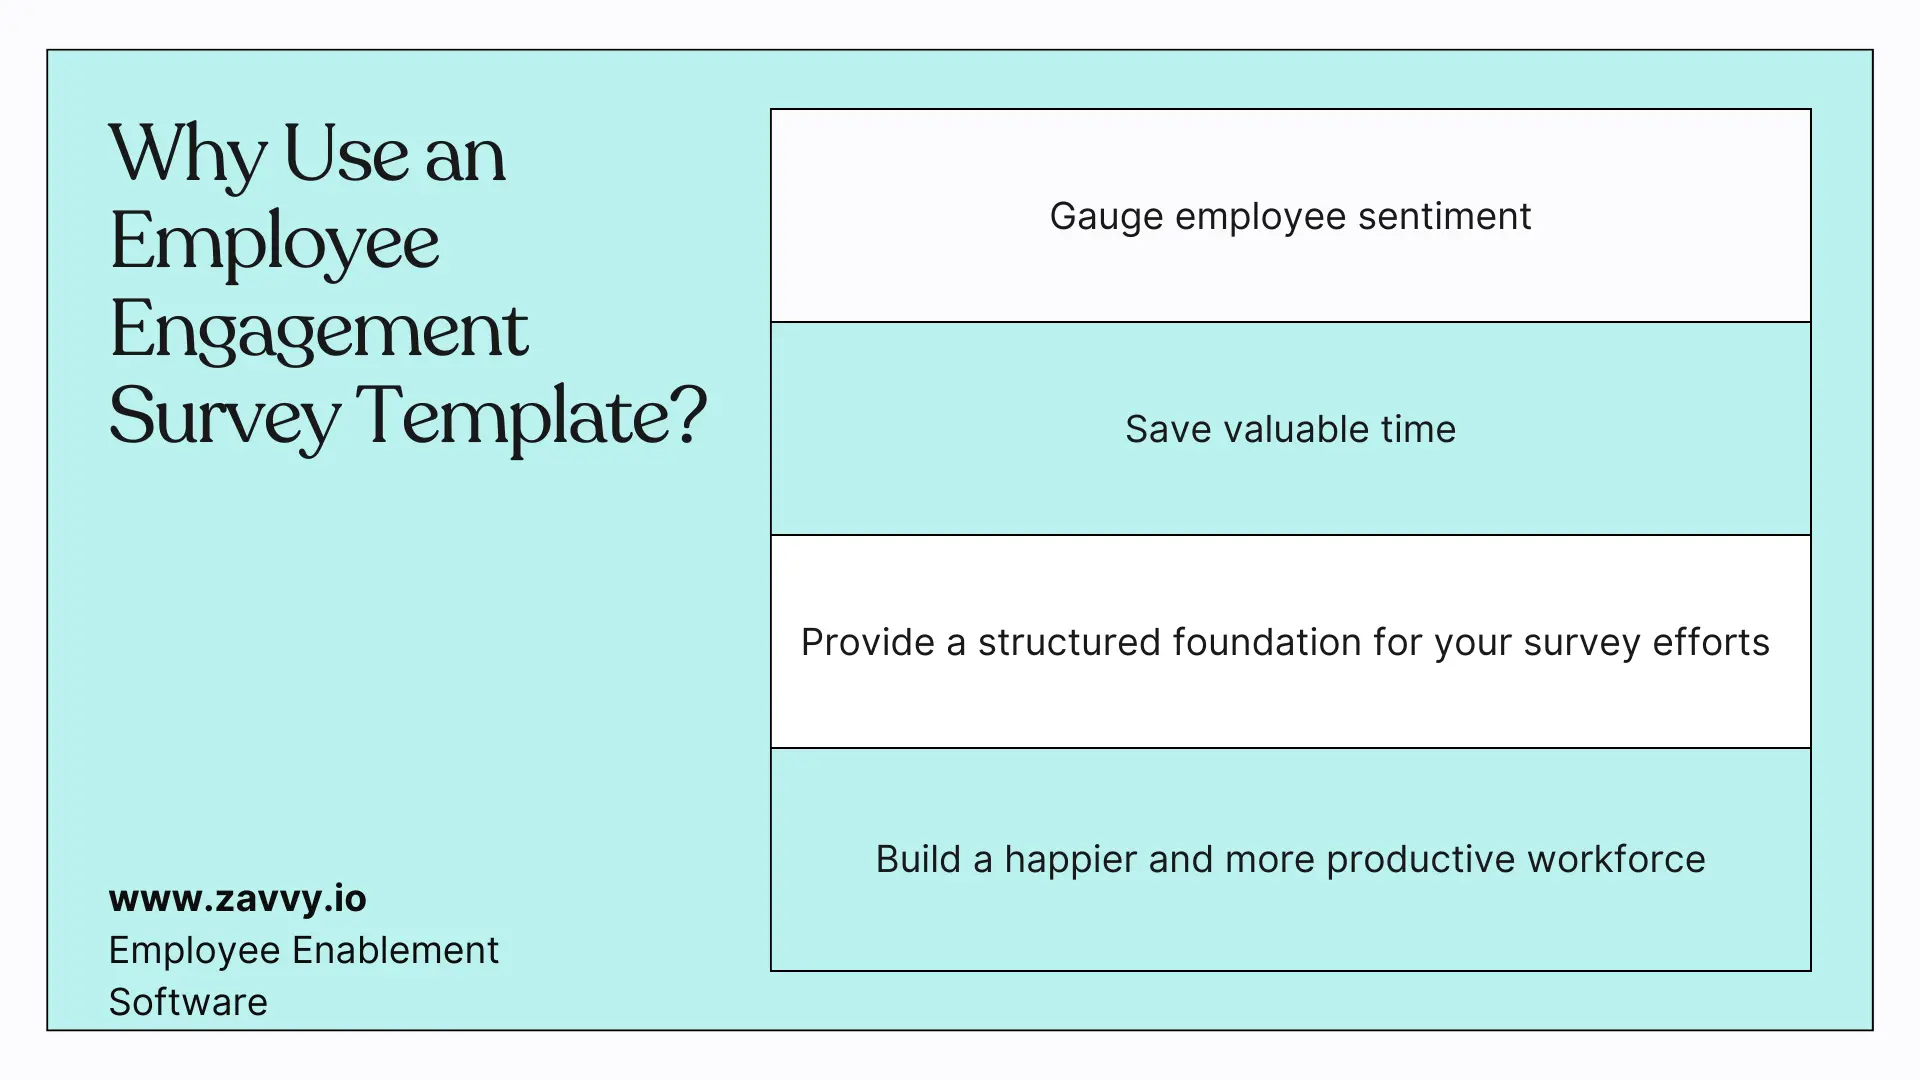
Task: Click the word "productive" in the last row
Action: click(1420, 859)
